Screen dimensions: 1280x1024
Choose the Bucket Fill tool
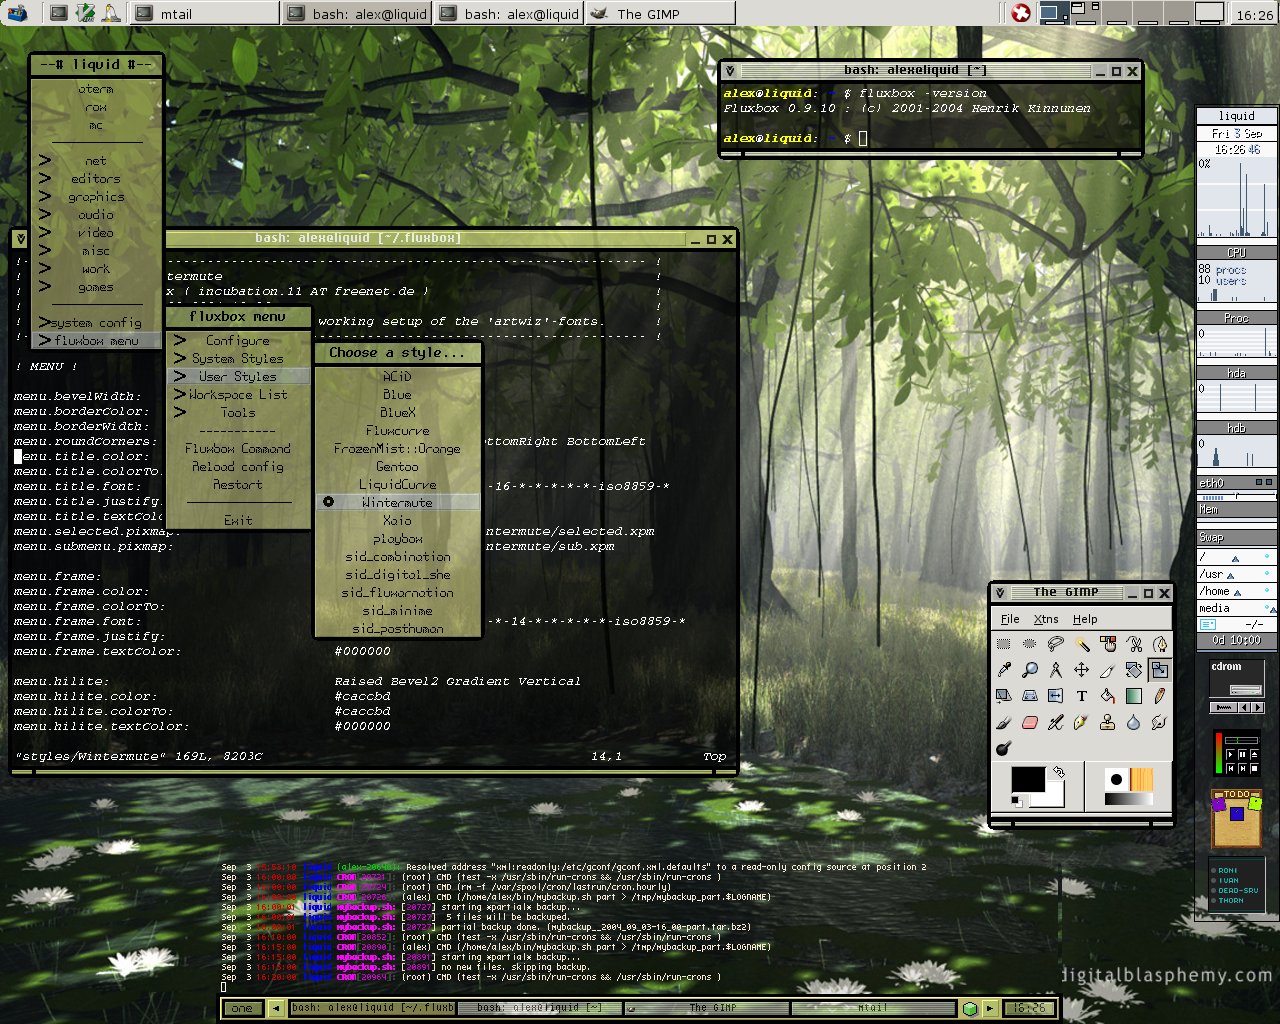(1107, 696)
